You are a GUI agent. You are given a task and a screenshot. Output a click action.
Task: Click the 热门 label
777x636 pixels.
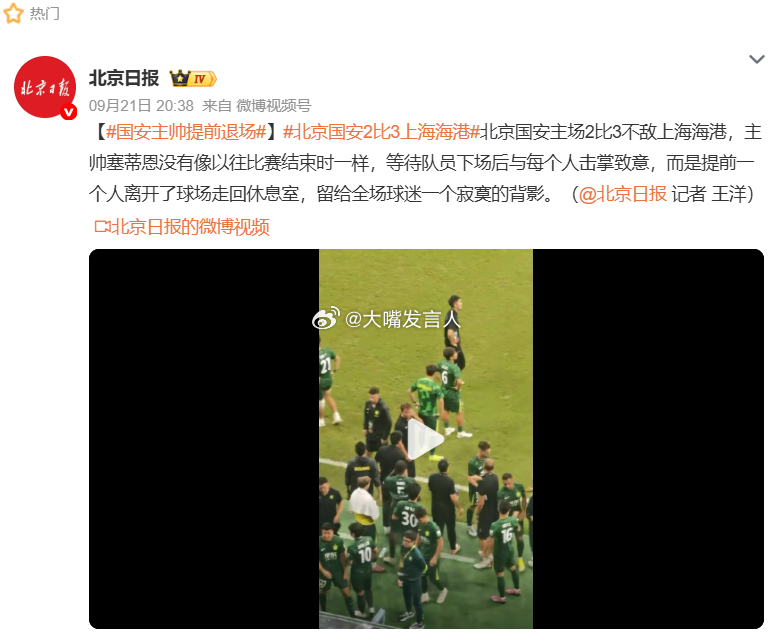click(x=45, y=13)
